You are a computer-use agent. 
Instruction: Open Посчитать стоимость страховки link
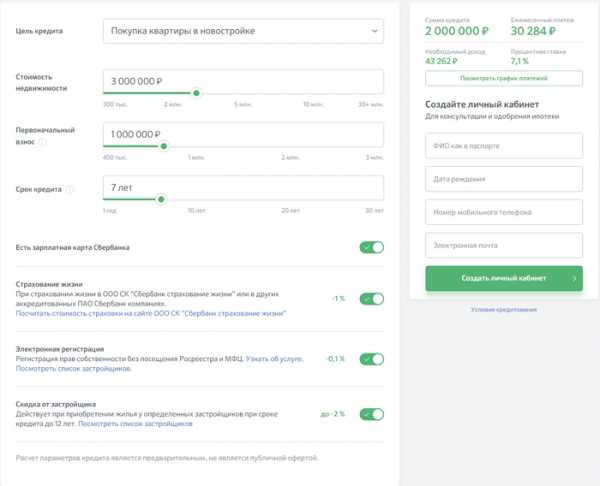click(x=151, y=313)
